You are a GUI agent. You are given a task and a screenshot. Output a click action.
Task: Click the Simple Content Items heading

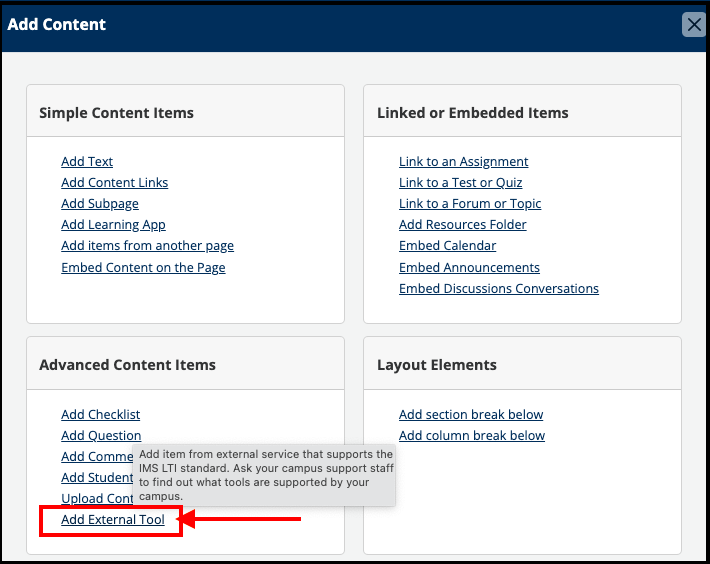[x=116, y=113]
